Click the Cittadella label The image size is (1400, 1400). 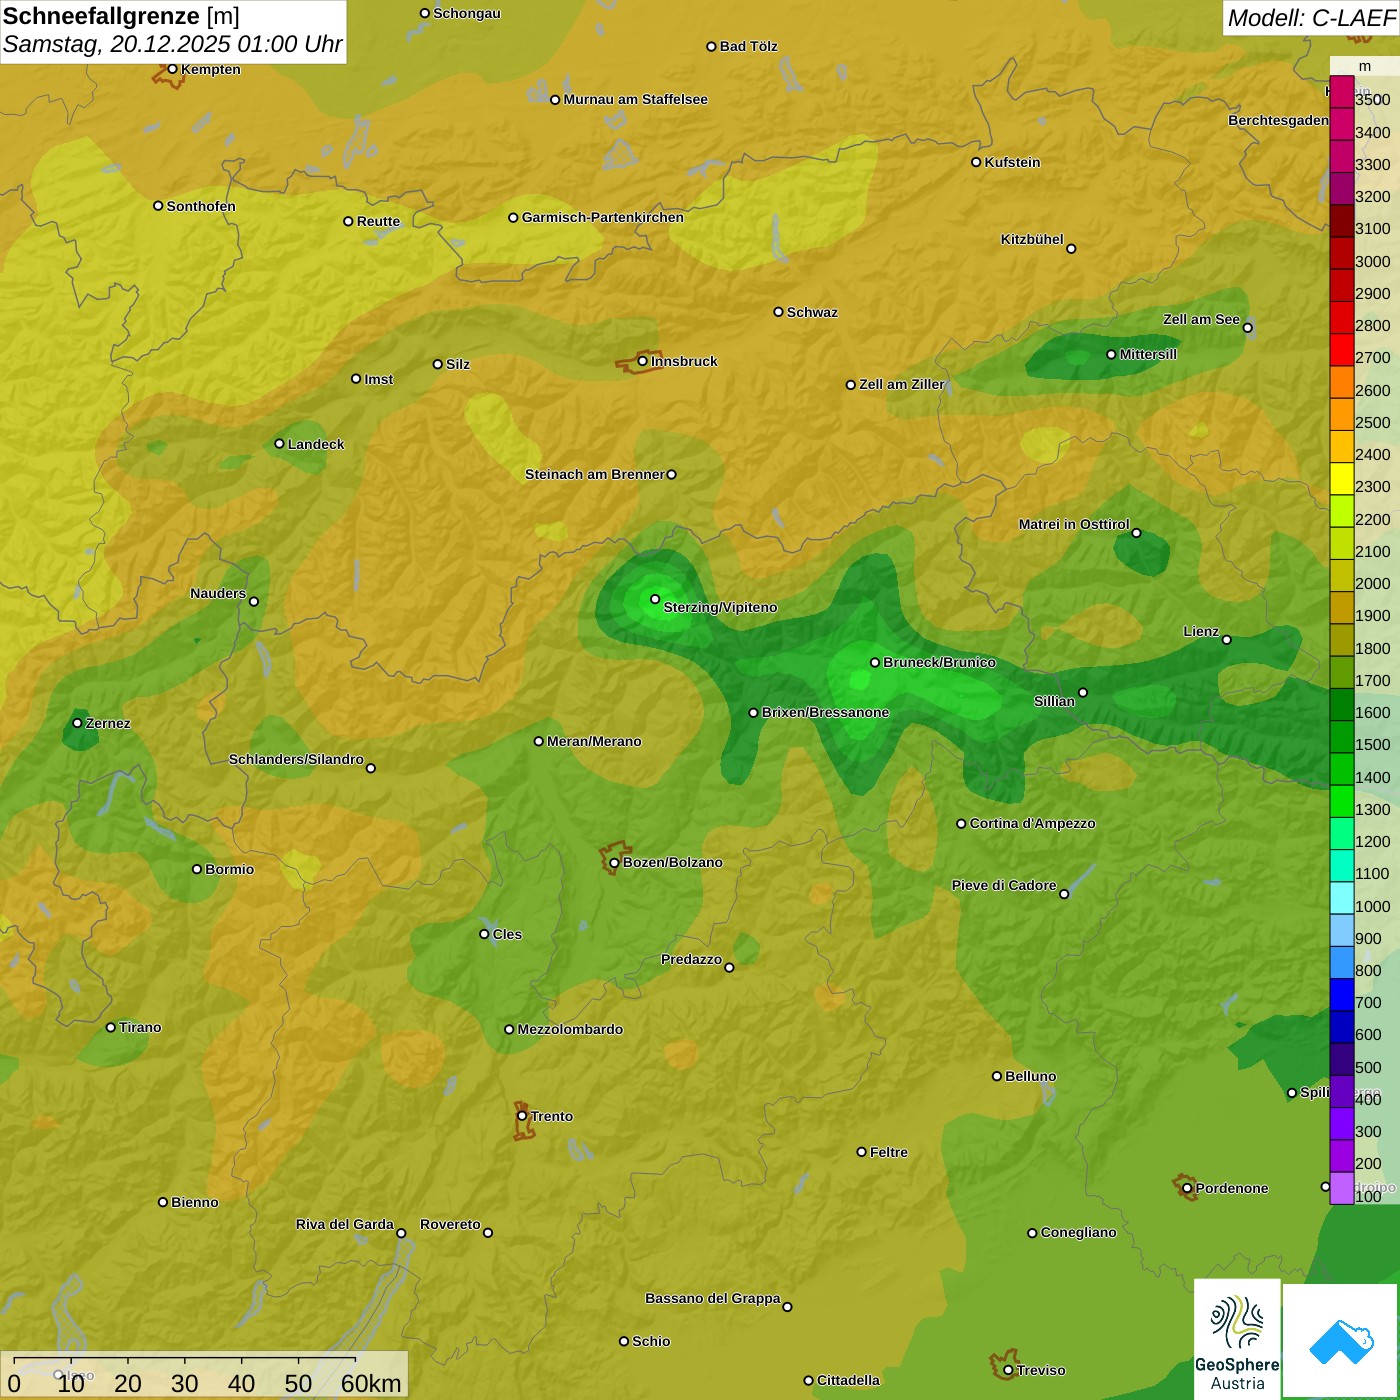[848, 1380]
